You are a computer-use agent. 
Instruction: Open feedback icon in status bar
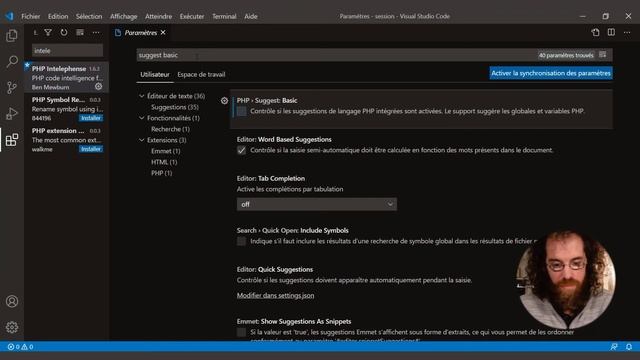(x=614, y=347)
